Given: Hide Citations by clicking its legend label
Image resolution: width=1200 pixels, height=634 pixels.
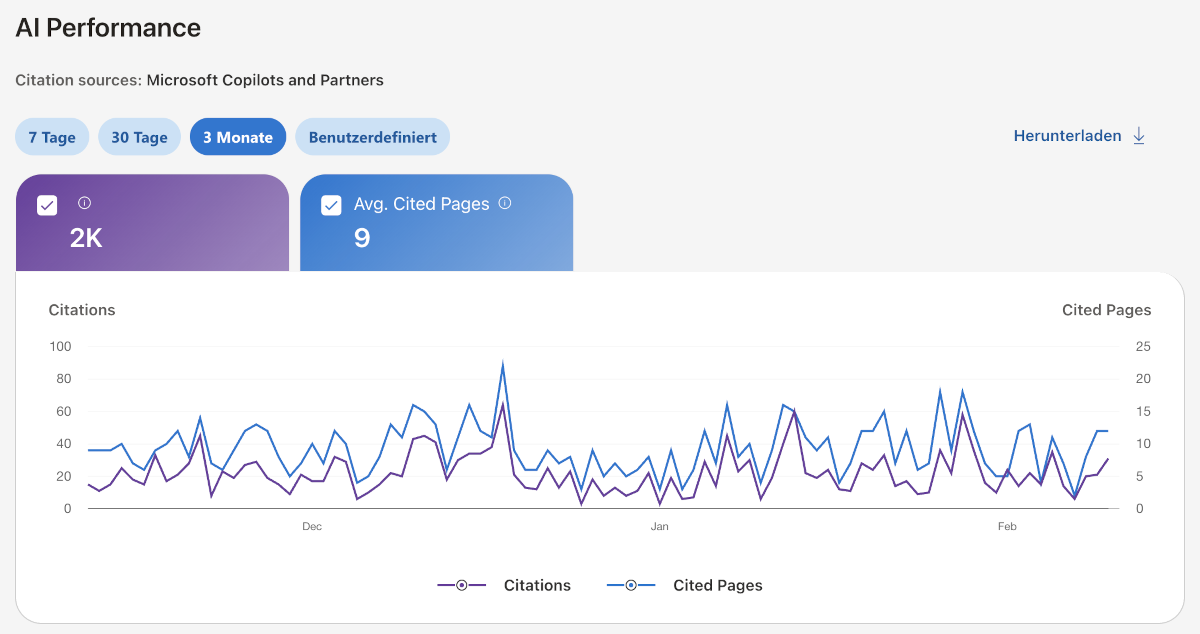Looking at the screenshot, I should coord(537,585).
